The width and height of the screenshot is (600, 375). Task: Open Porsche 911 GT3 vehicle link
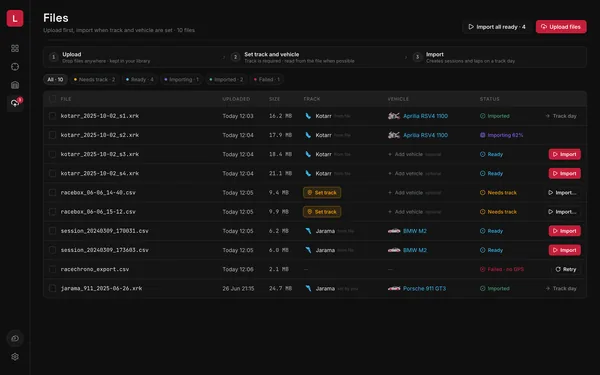[424, 288]
